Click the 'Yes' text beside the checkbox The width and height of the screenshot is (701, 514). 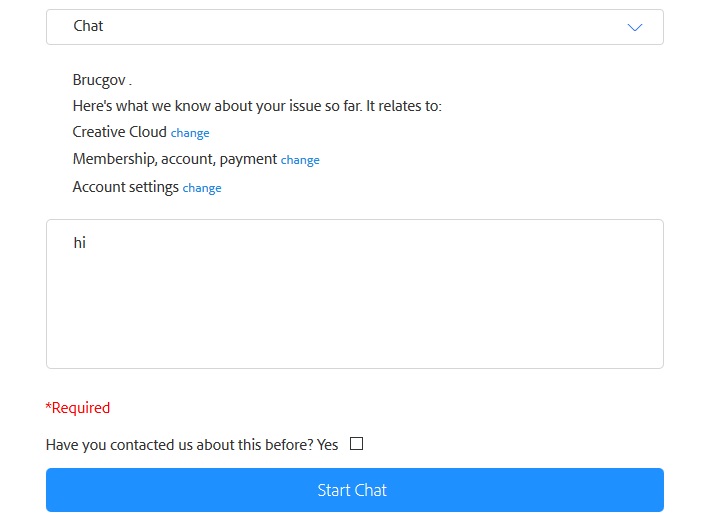click(328, 445)
